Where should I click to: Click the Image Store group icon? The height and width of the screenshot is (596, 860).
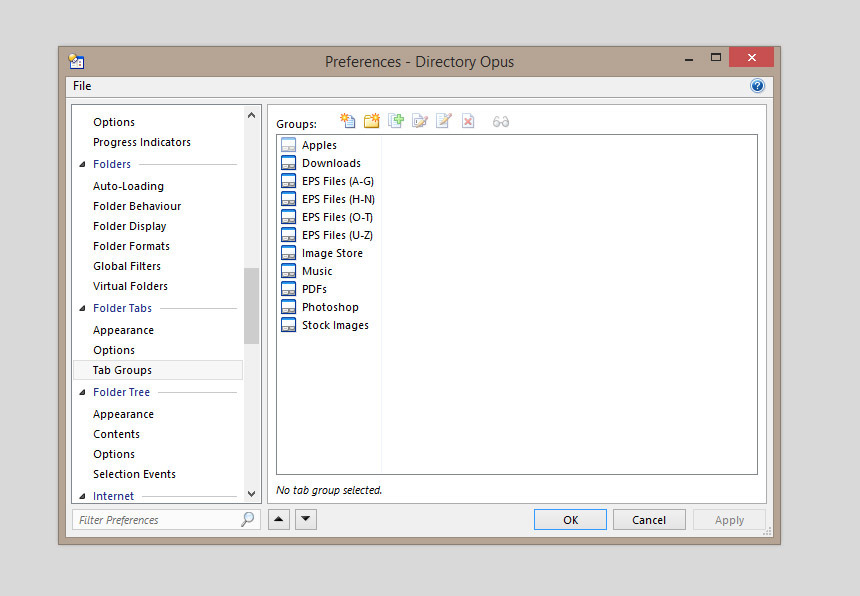288,253
